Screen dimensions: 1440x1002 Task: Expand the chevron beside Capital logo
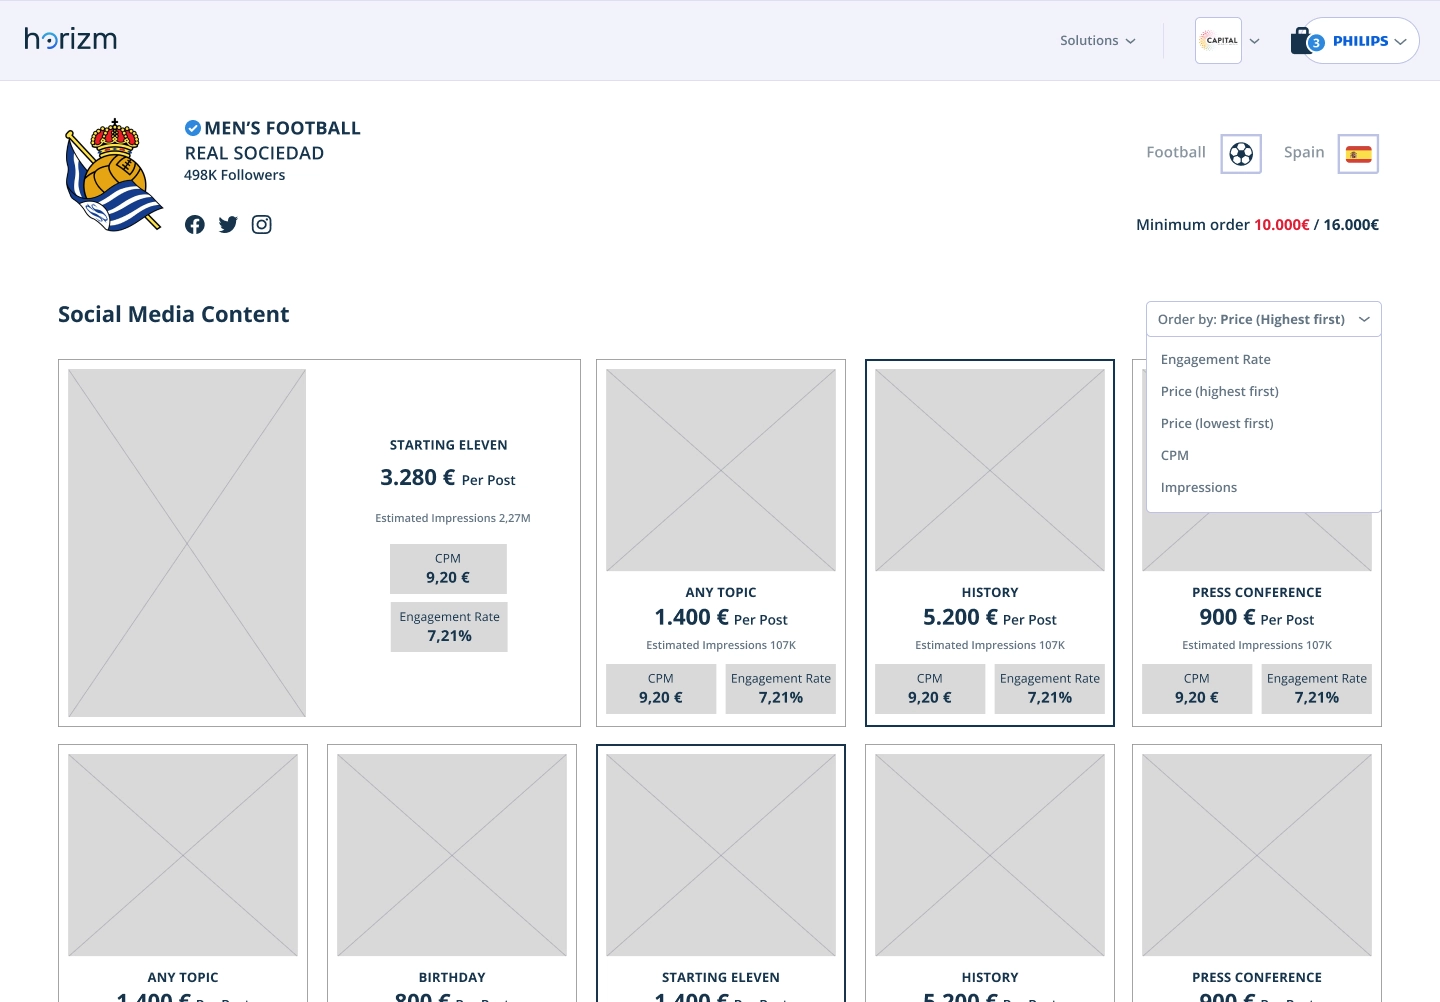(1255, 41)
